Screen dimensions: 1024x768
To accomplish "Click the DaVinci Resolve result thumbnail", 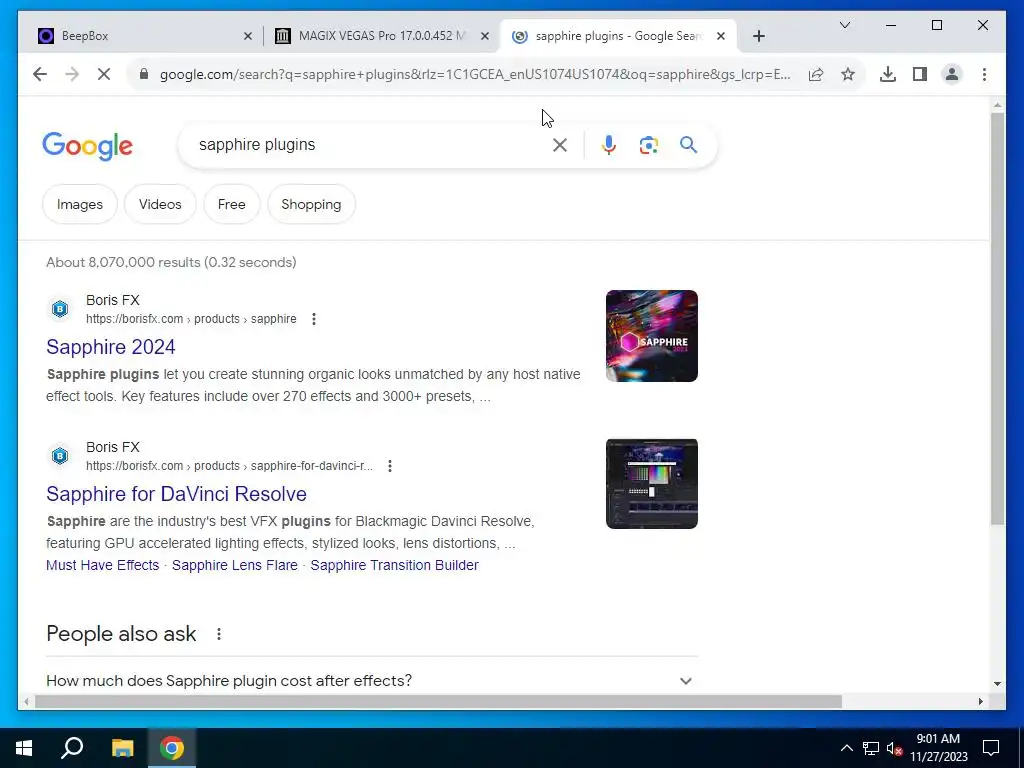I will (652, 484).
